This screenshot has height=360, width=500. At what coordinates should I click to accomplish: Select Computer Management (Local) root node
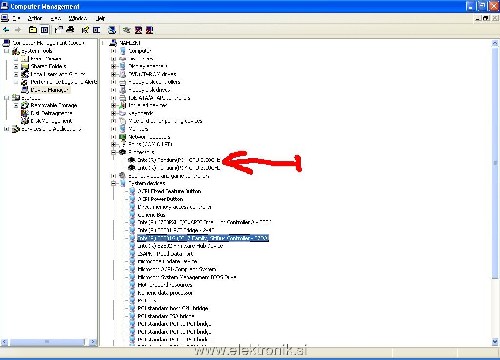[x=48, y=43]
